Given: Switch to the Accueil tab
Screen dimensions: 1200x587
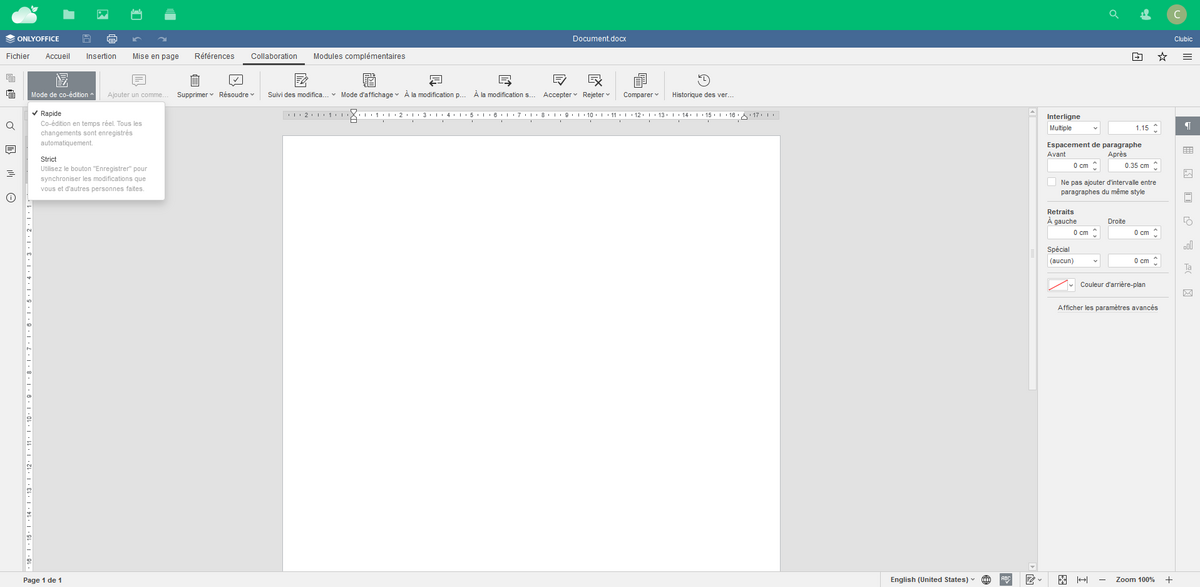Looking at the screenshot, I should 59,56.
